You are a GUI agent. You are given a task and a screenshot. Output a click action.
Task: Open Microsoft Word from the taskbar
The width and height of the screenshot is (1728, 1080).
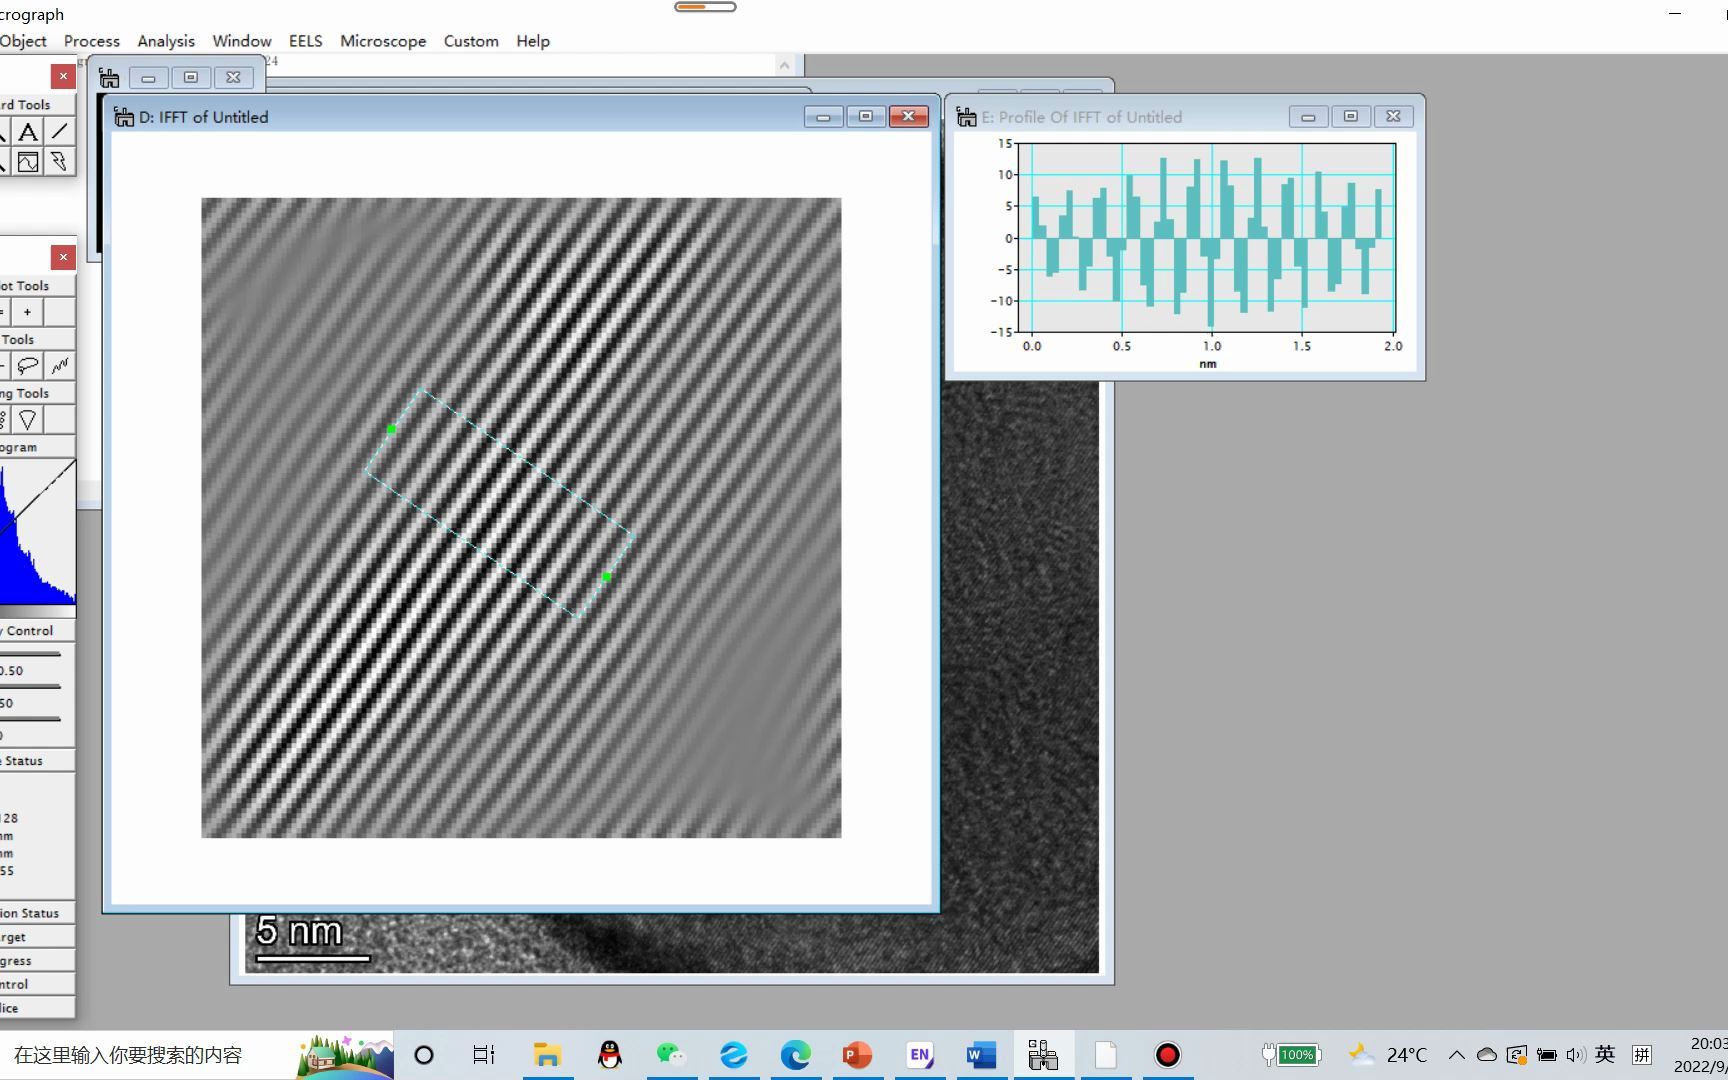click(981, 1055)
